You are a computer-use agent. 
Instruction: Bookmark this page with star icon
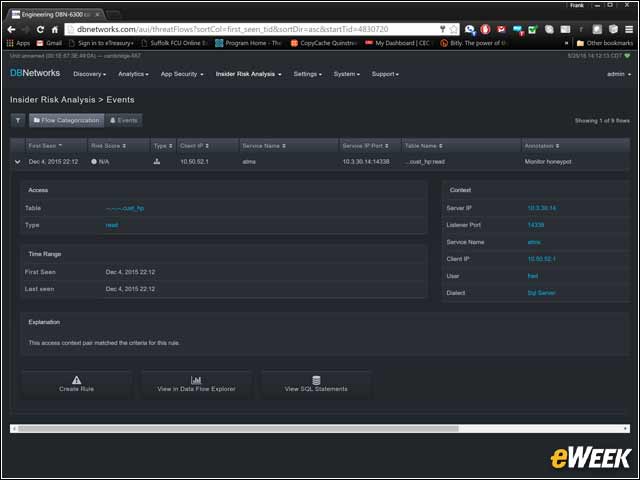453,29
